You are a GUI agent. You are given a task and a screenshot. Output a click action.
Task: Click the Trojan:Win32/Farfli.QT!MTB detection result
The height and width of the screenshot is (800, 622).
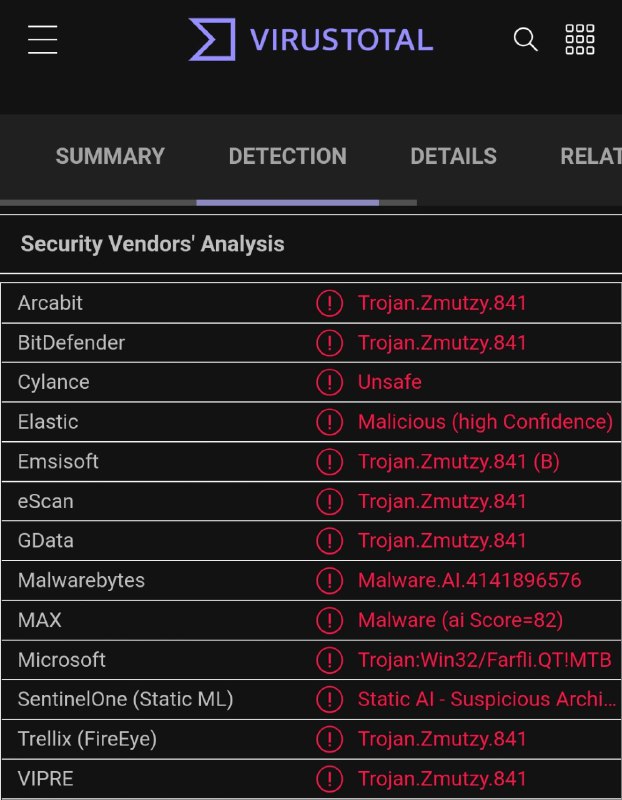(484, 660)
